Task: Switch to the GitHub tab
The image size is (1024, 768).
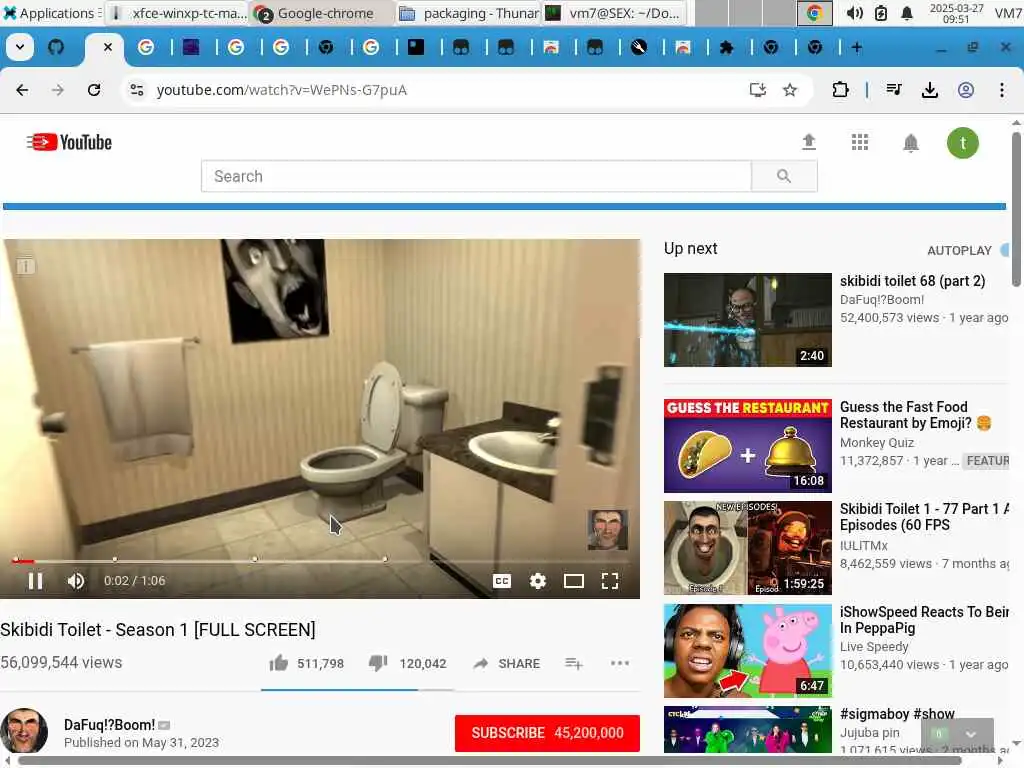Action: (x=56, y=47)
